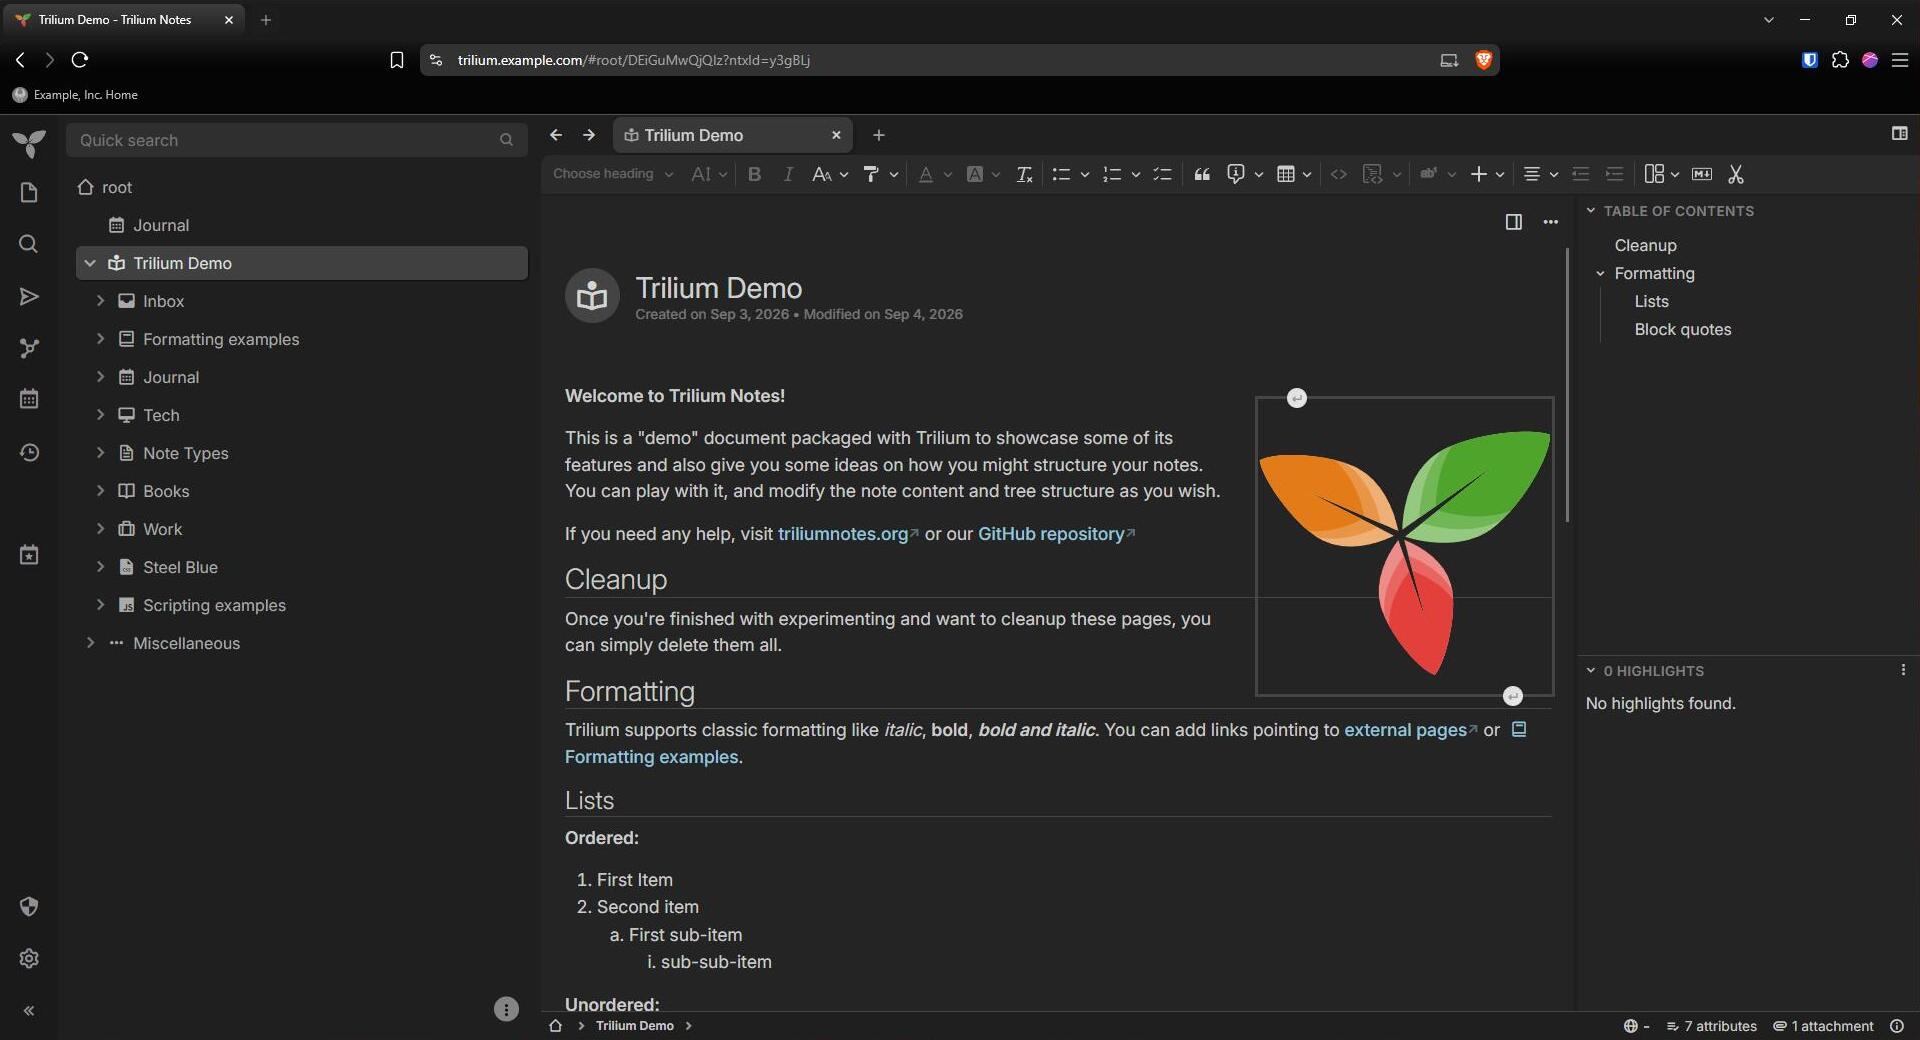Reload the page in the browser
Image resolution: width=1920 pixels, height=1040 pixels.
(x=80, y=60)
